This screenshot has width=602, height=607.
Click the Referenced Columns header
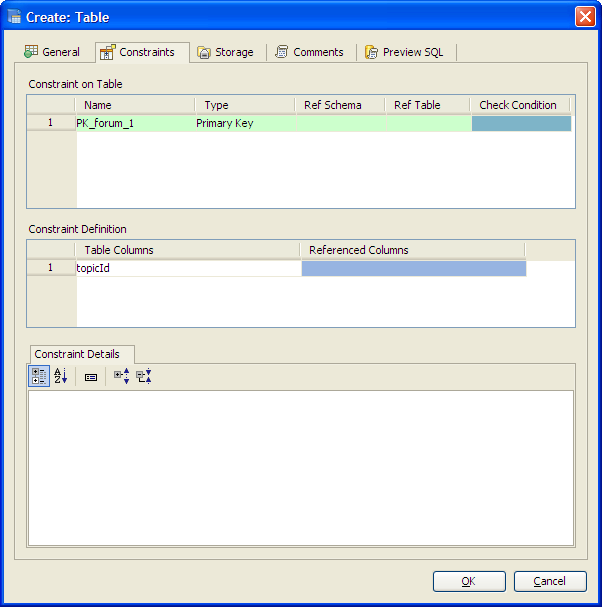pos(413,250)
